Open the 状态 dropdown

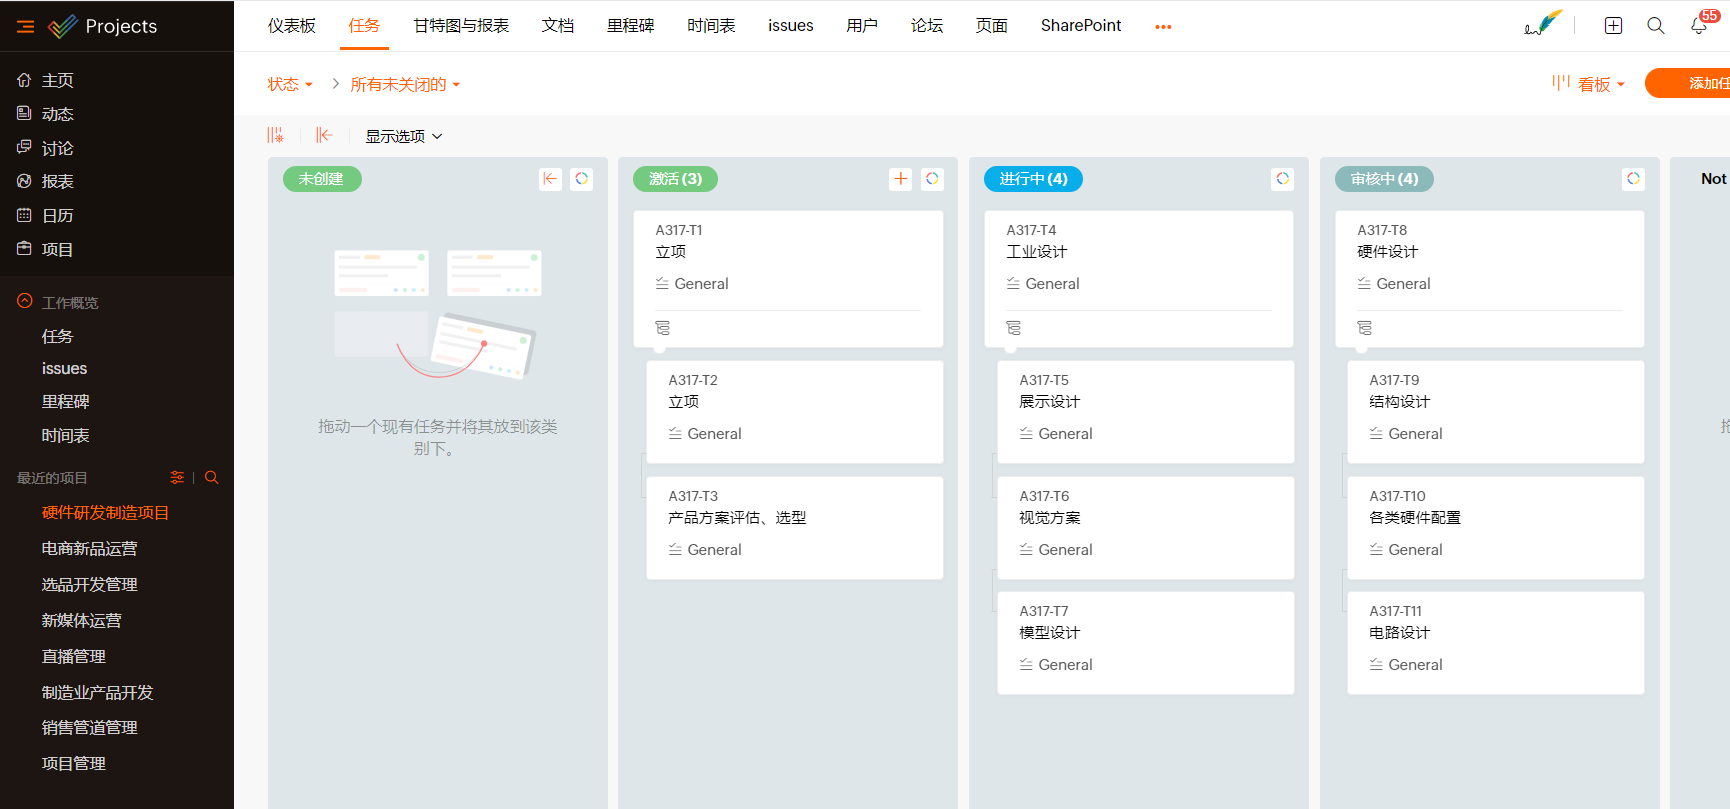(x=289, y=85)
